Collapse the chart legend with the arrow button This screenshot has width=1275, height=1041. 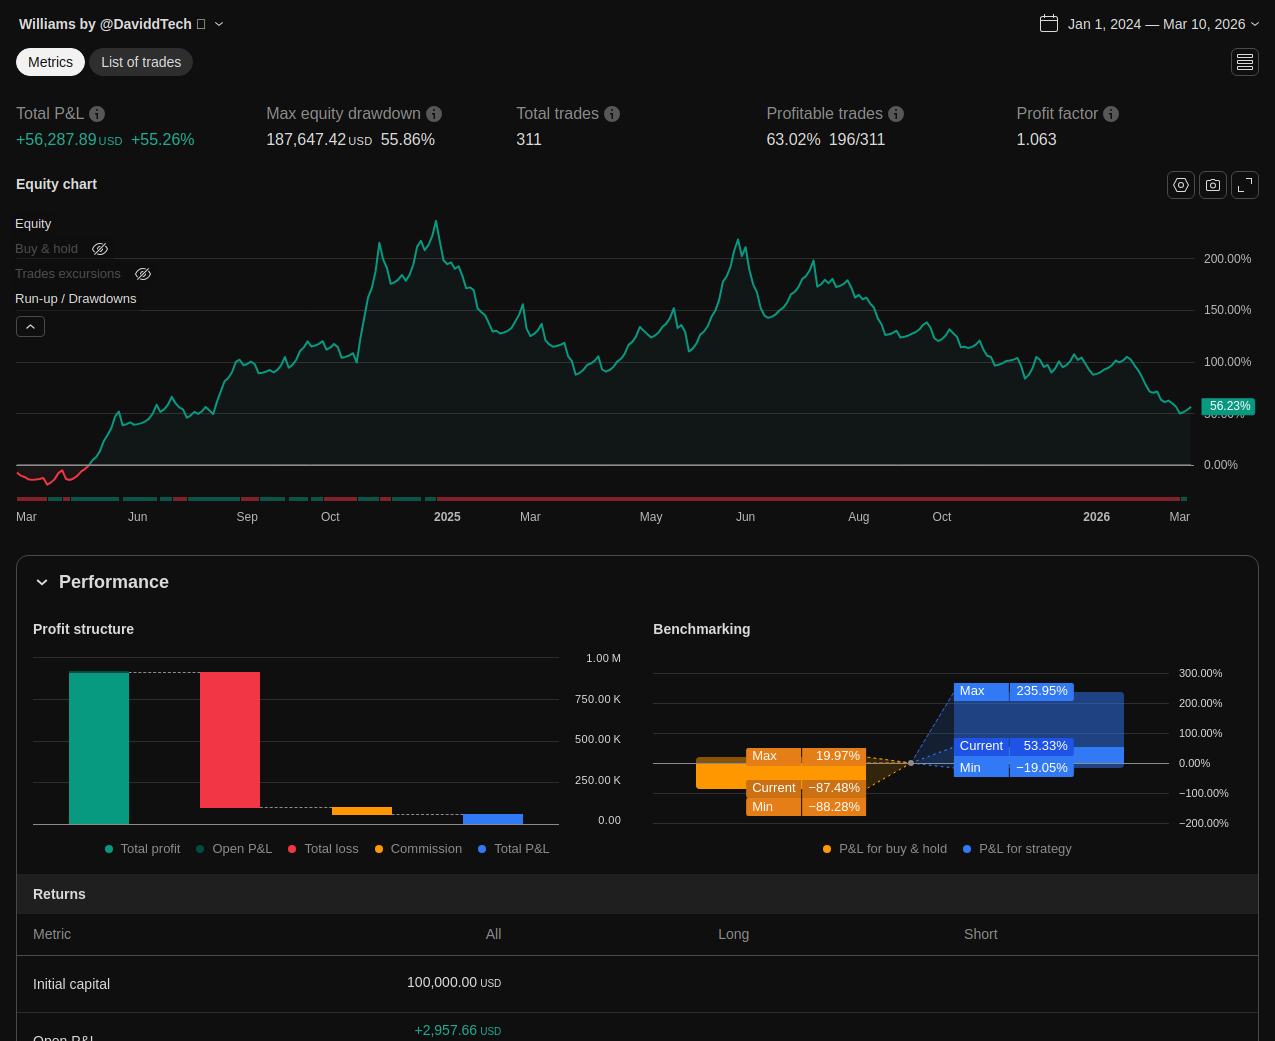coord(30,327)
